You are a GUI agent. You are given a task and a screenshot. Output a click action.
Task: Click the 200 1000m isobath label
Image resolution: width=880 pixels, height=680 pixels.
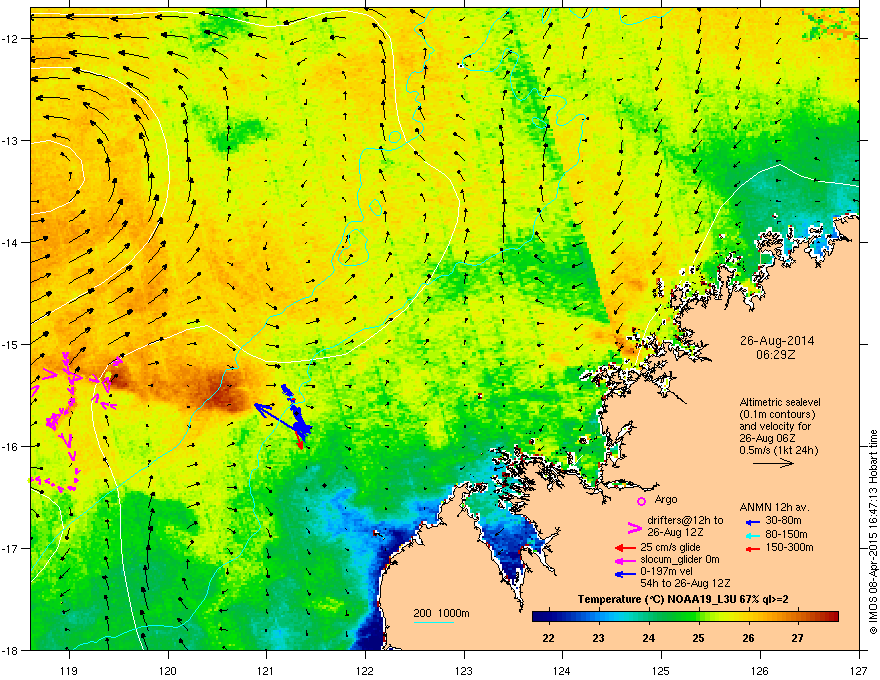(x=441, y=613)
